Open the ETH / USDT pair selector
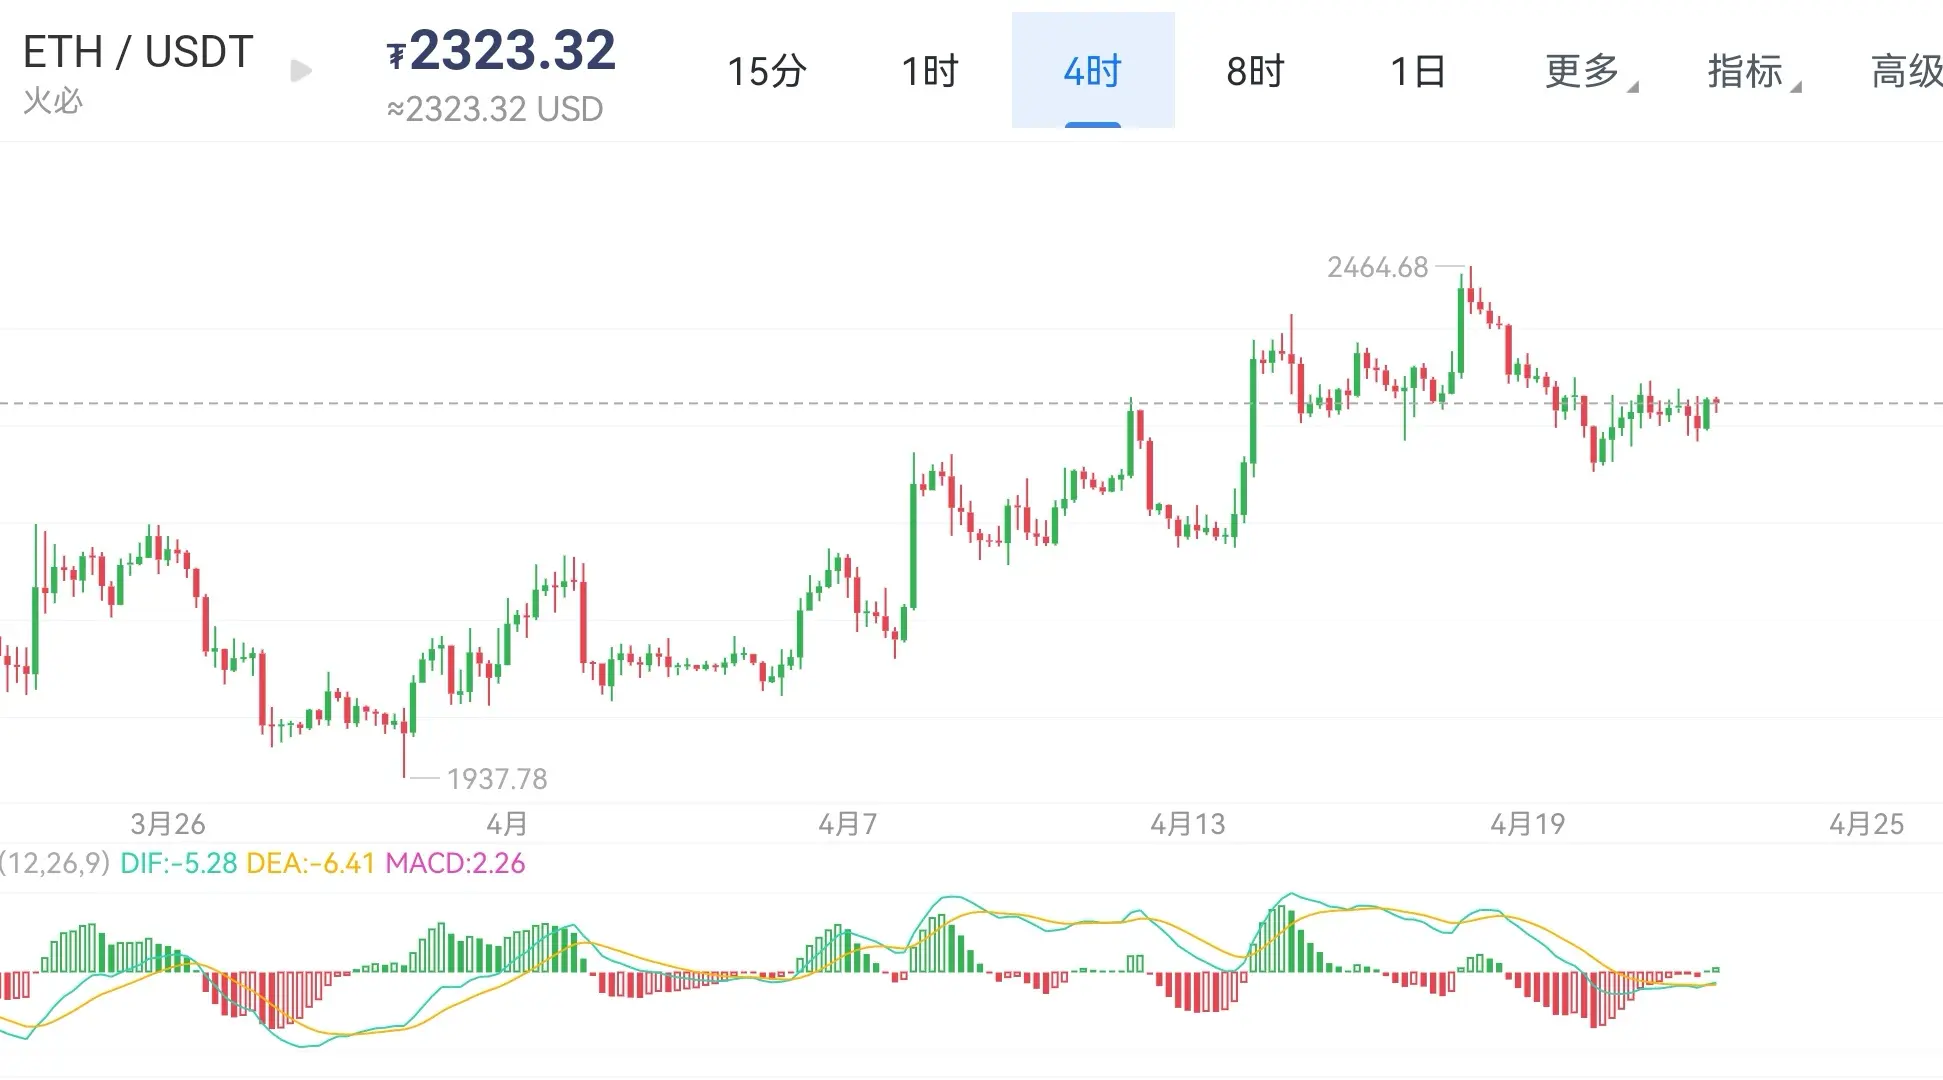 coord(138,52)
